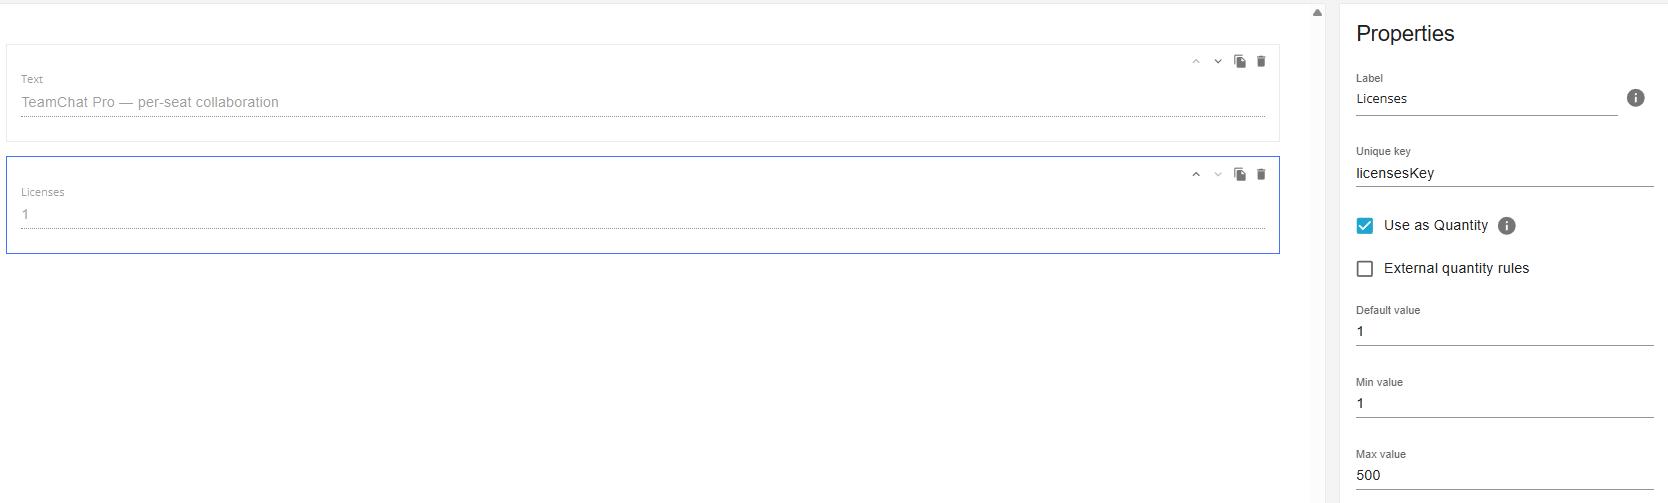Show info for Use as Quantity

[x=1507, y=226]
